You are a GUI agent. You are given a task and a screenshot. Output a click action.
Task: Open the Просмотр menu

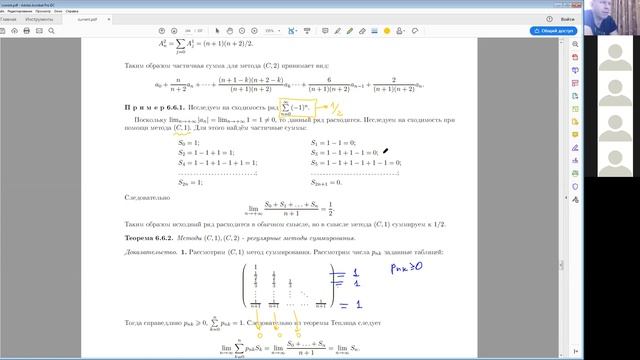pos(43,11)
